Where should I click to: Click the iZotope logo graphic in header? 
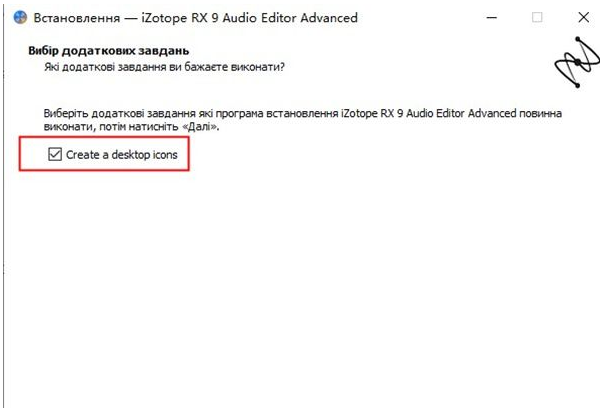pyautogui.click(x=577, y=62)
